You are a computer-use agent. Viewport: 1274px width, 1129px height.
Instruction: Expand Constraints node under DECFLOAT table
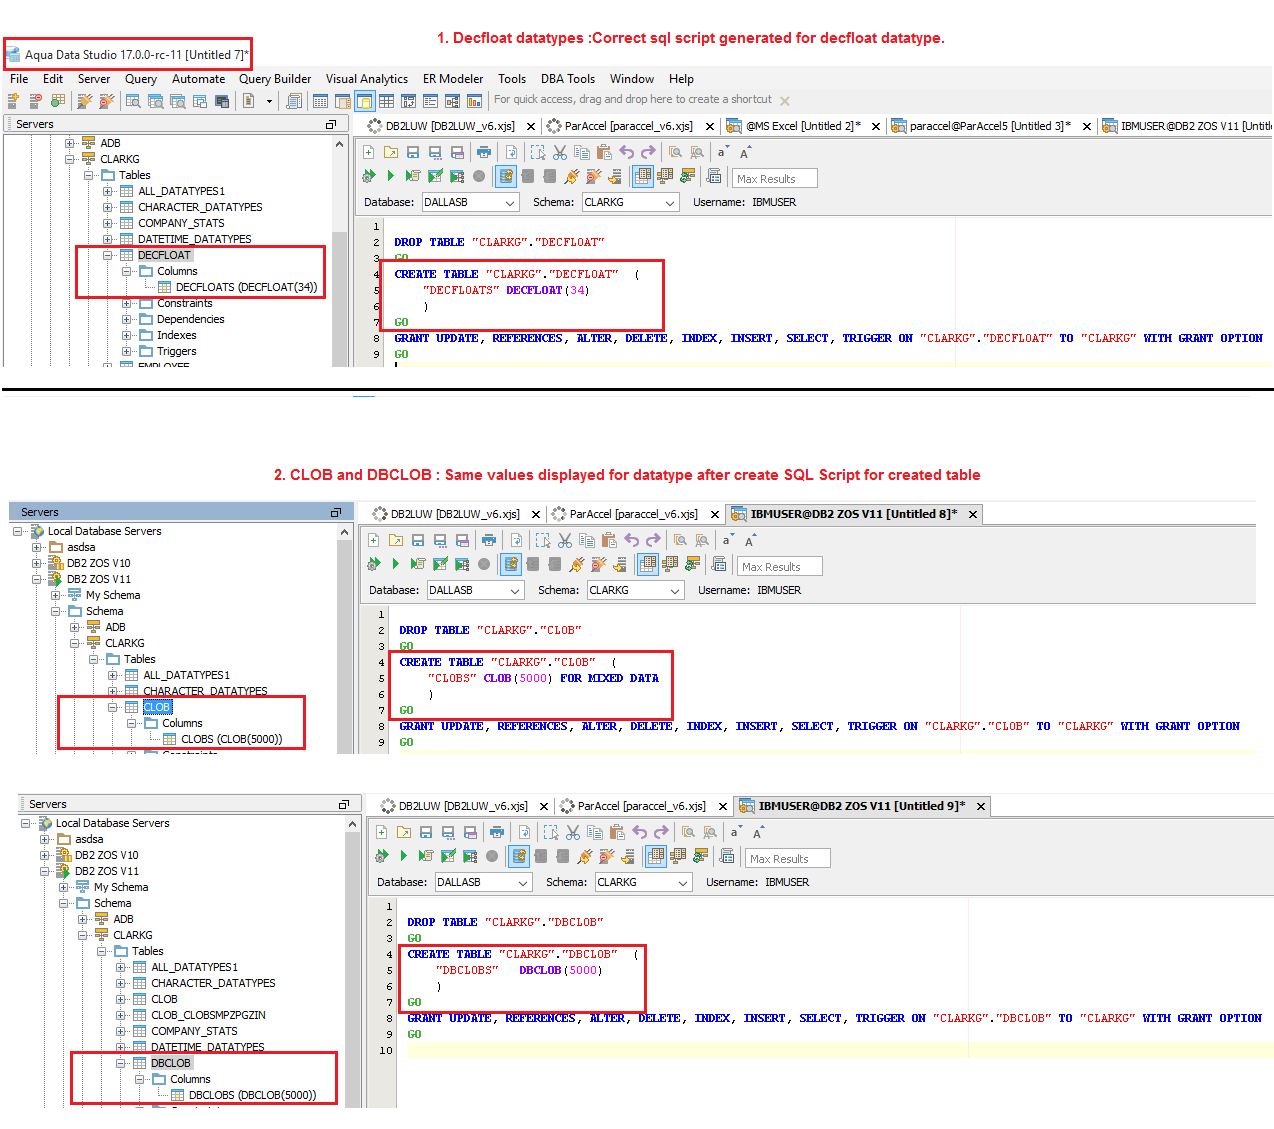click(x=127, y=303)
